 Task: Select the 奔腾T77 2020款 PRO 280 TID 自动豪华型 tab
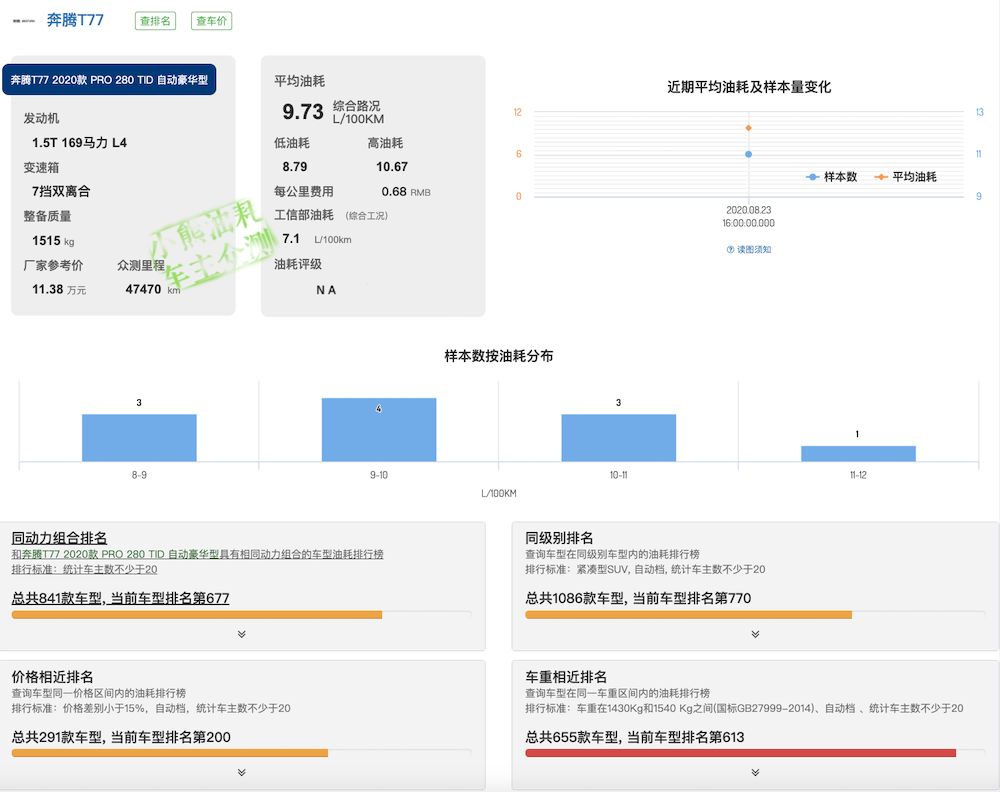(x=109, y=80)
